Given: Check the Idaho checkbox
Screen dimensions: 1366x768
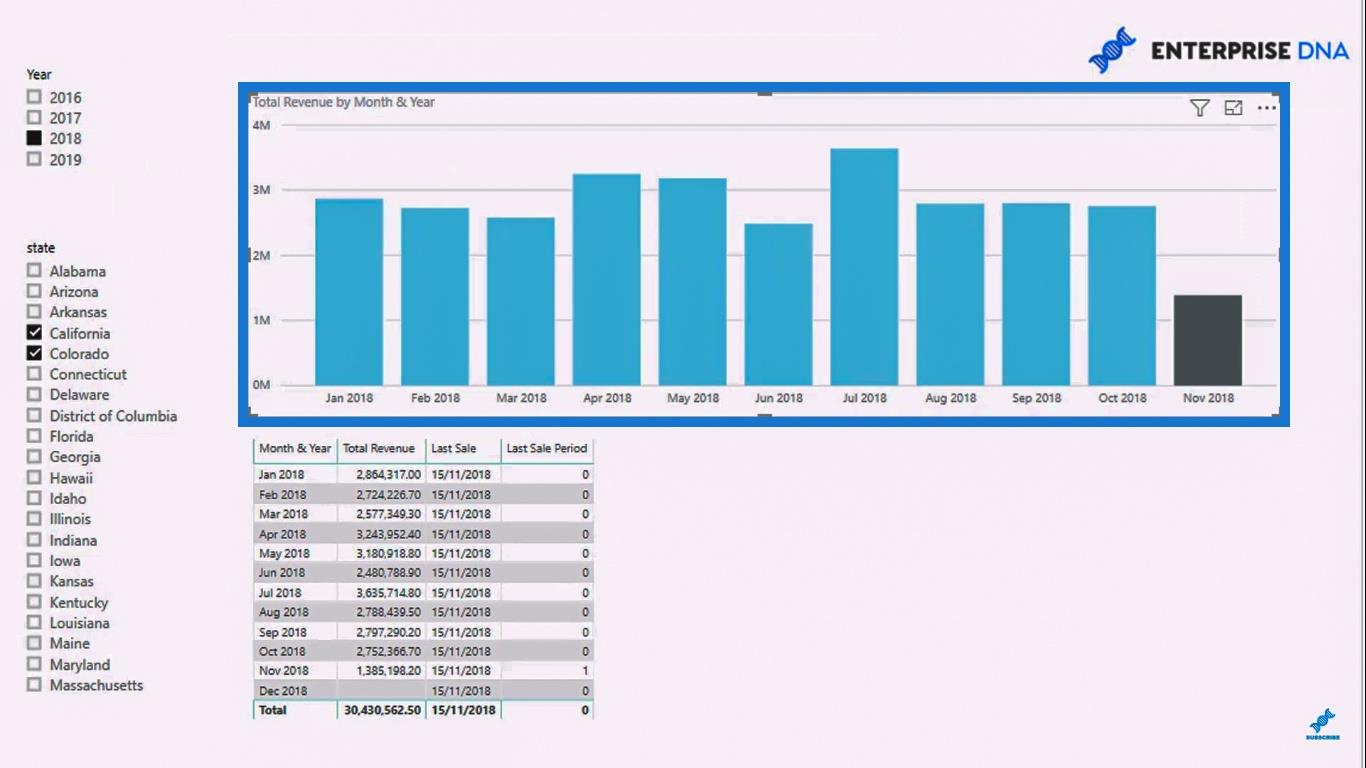Looking at the screenshot, I should (x=35, y=498).
